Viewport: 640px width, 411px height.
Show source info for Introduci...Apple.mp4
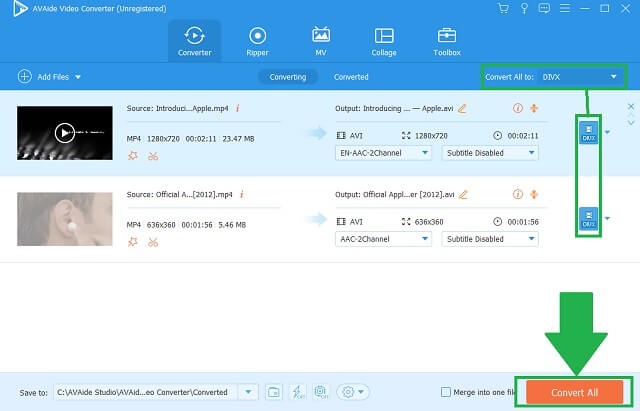pos(238,109)
